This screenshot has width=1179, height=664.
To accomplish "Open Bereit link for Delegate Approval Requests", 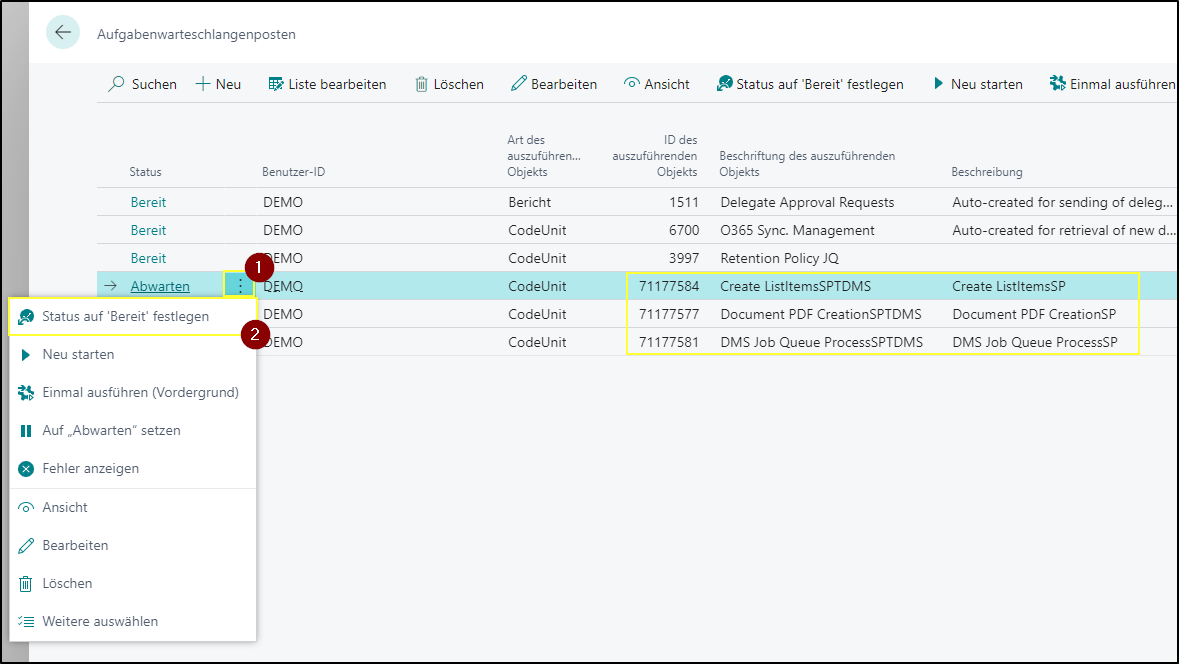I will click(148, 202).
